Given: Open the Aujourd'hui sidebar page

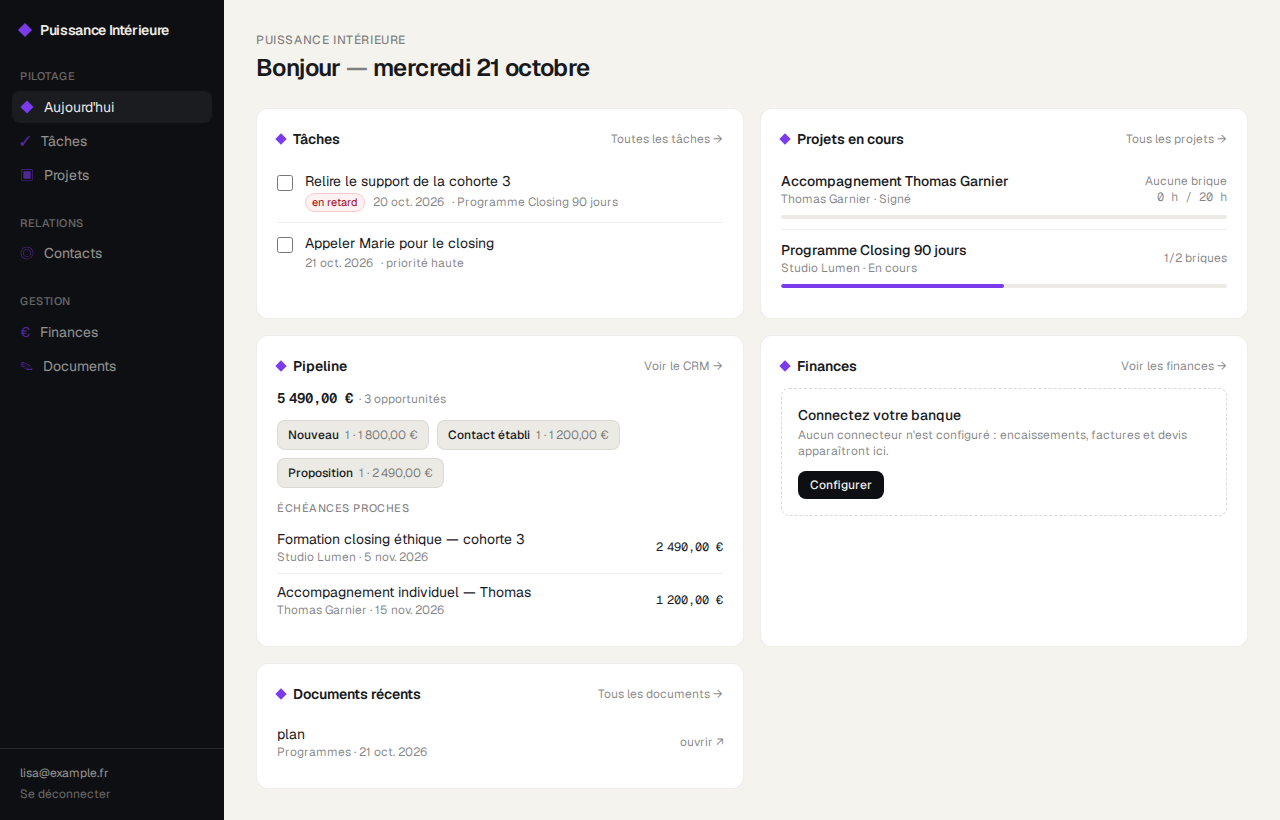Looking at the screenshot, I should click(112, 107).
